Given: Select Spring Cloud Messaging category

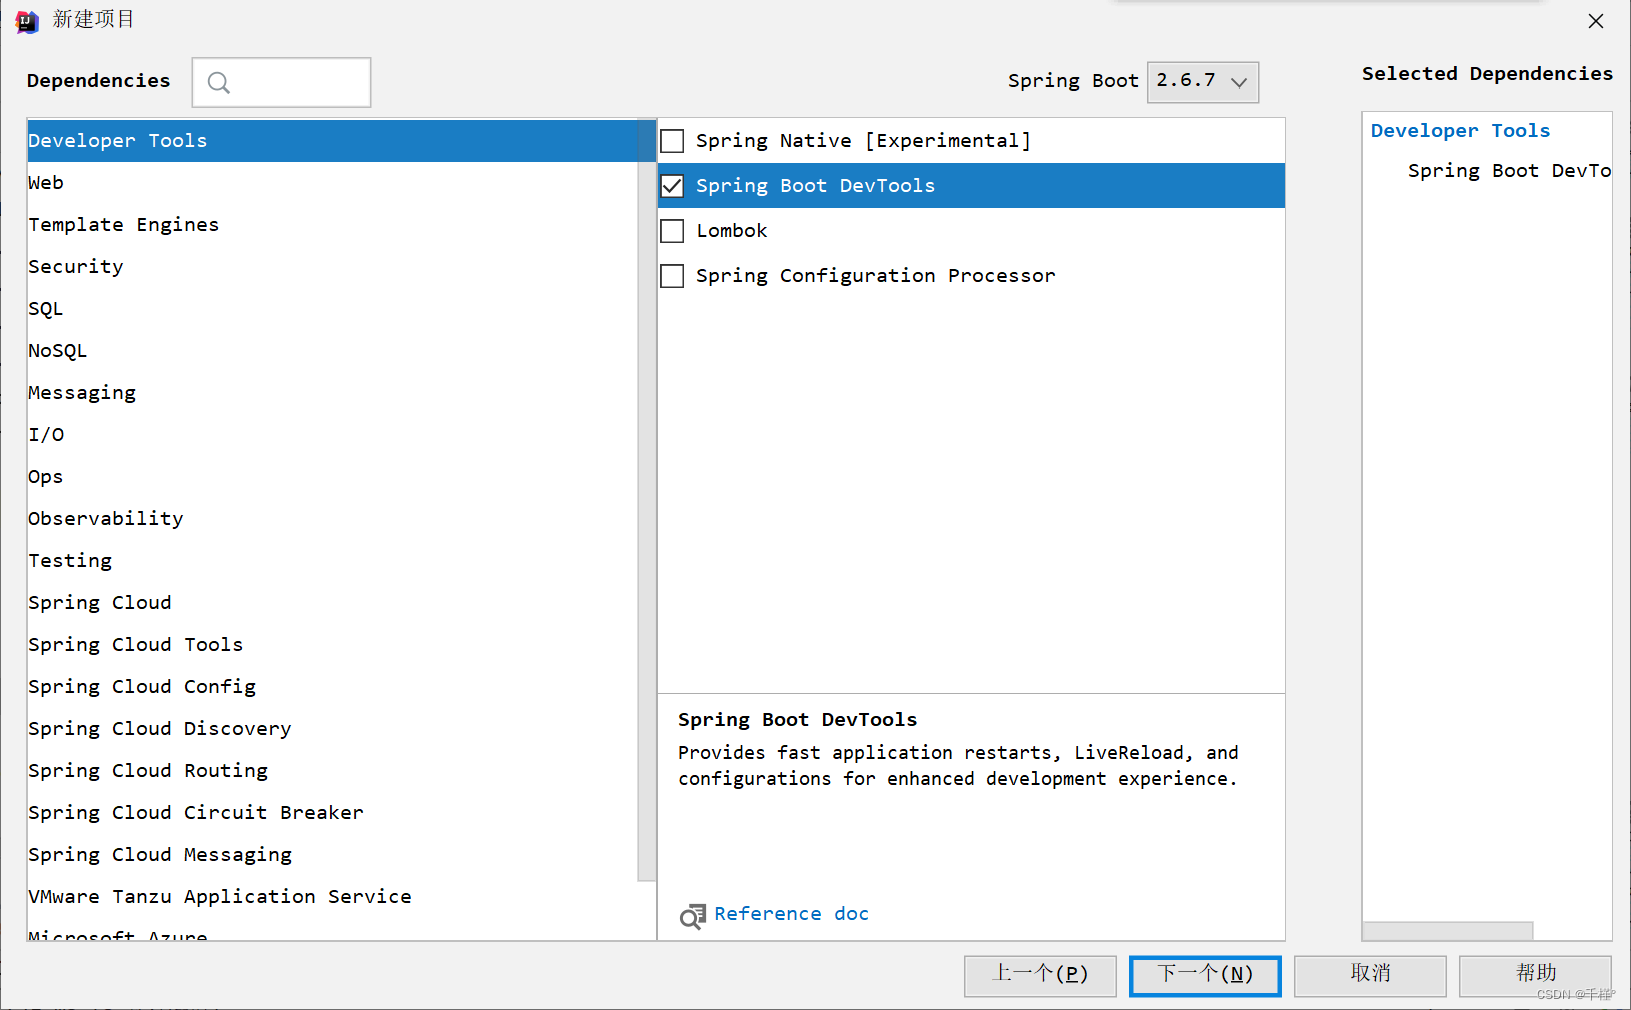Looking at the screenshot, I should [332, 855].
